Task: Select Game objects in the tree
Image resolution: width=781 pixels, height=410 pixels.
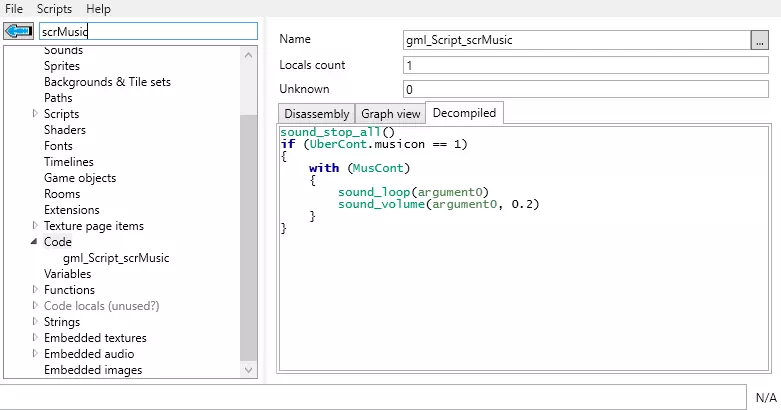Action: [x=80, y=178]
